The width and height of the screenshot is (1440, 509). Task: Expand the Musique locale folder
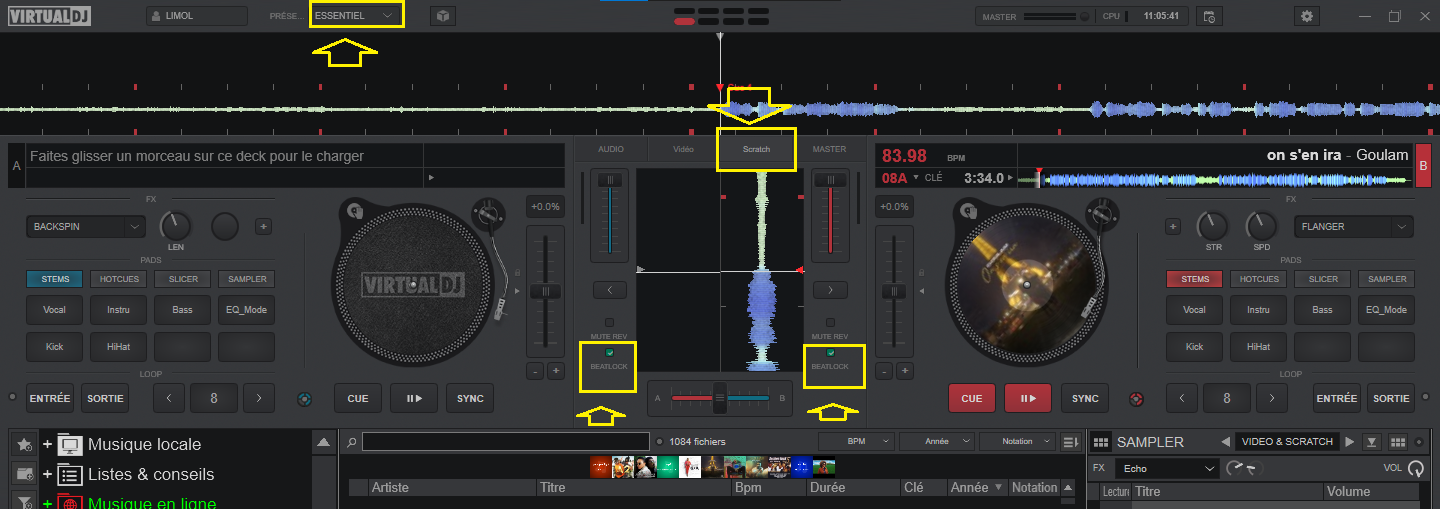coord(47,444)
